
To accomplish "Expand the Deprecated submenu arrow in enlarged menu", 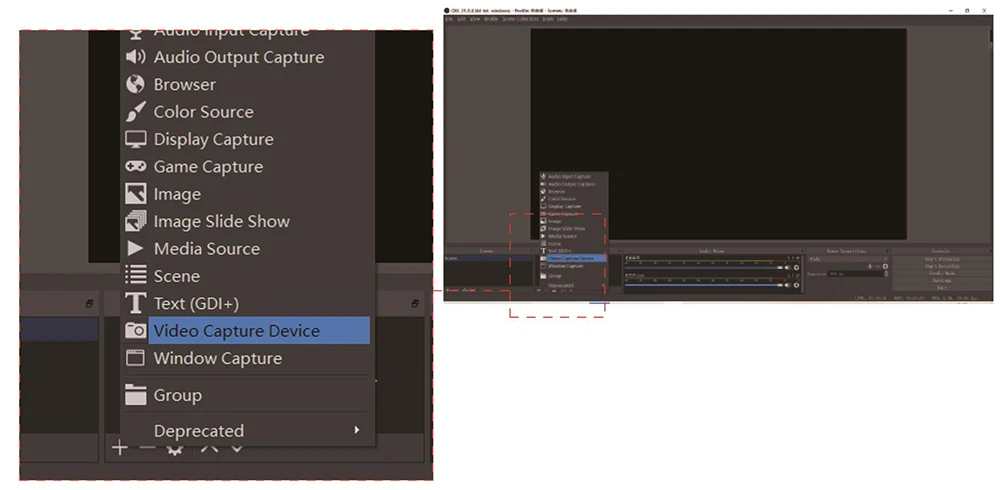I will [357, 431].
